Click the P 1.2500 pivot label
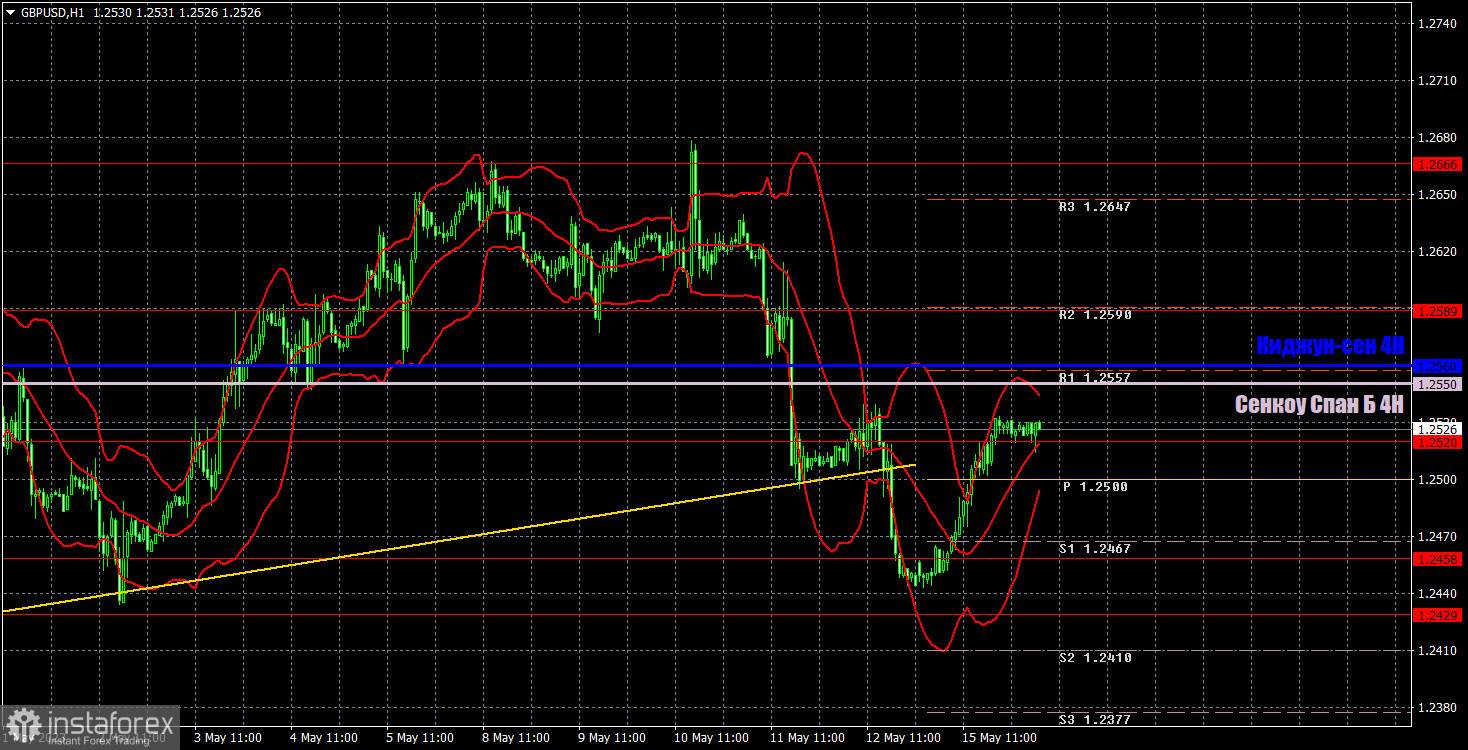 [x=1095, y=487]
